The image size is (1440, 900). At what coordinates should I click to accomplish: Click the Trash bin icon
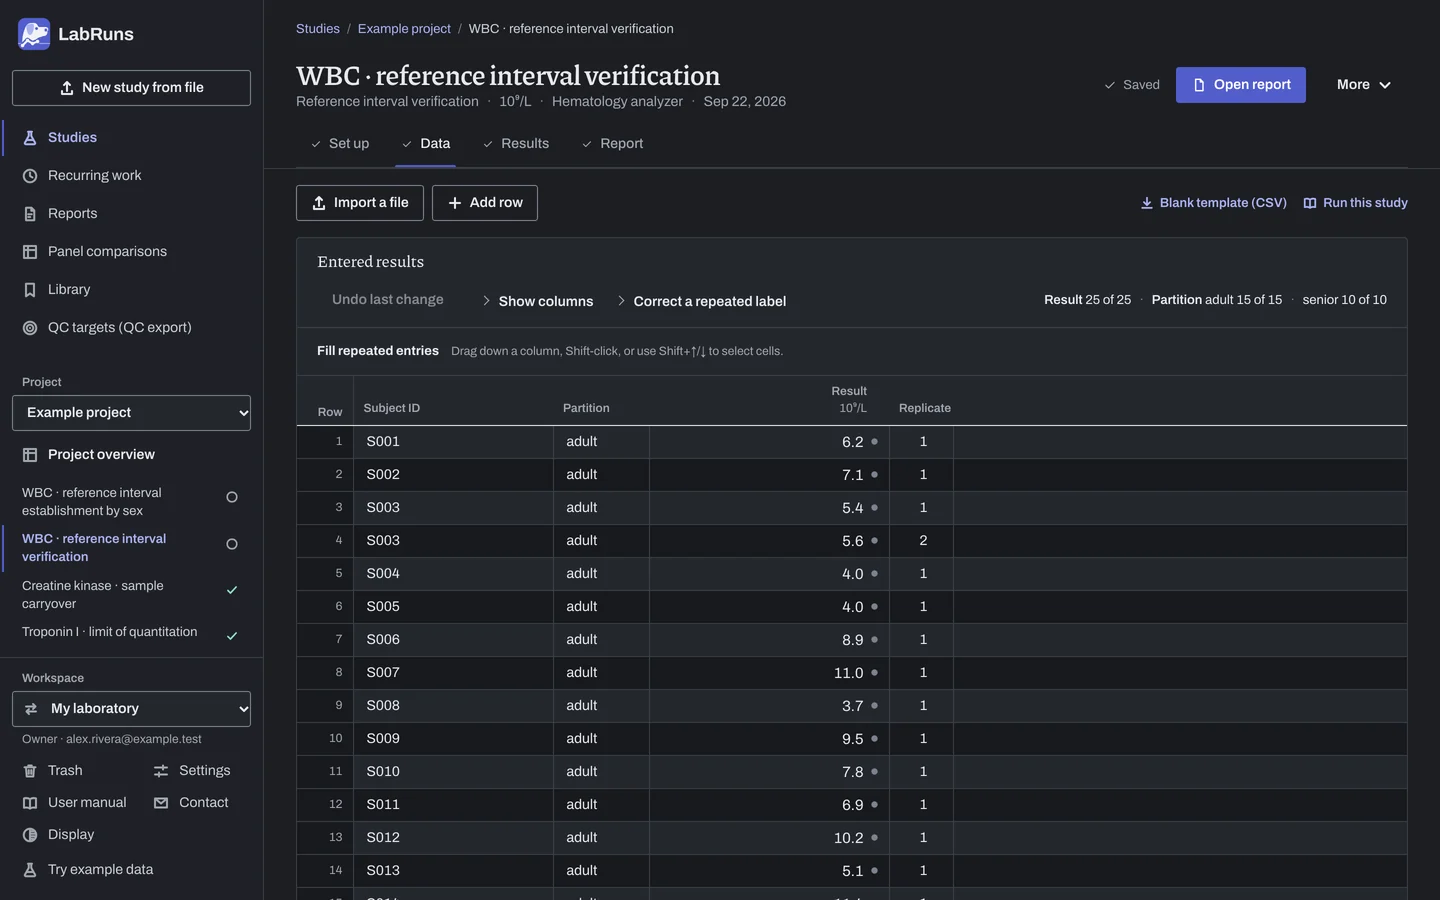[x=30, y=771]
